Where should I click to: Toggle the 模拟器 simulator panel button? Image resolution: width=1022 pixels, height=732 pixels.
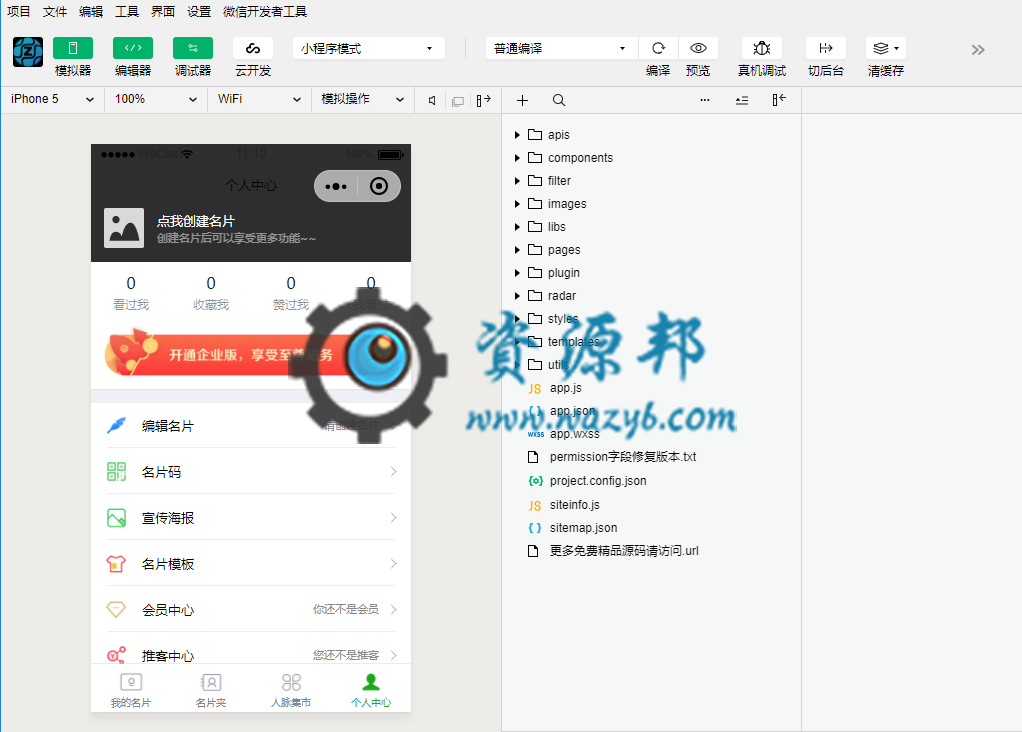(x=73, y=48)
